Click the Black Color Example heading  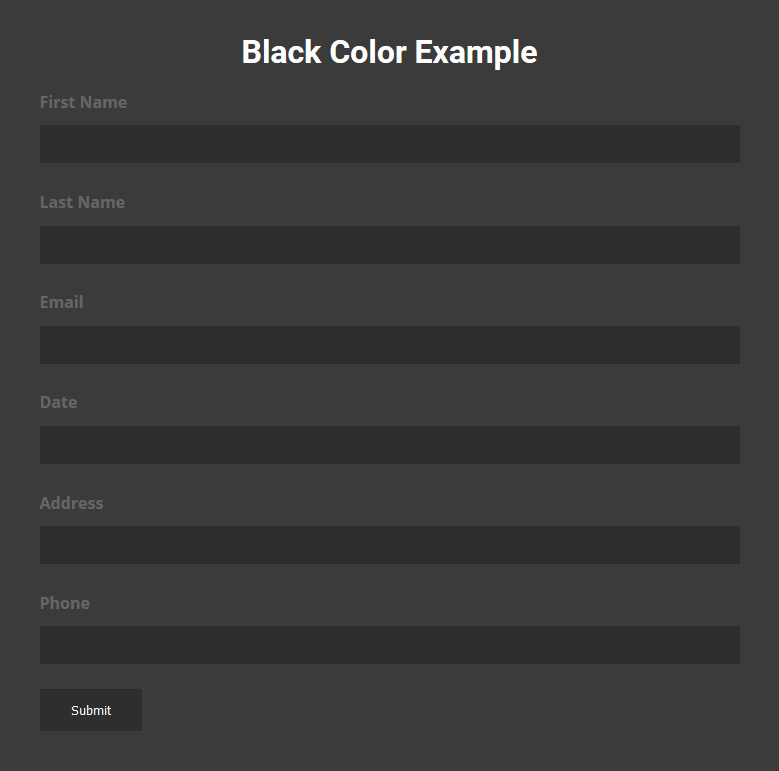(x=389, y=52)
